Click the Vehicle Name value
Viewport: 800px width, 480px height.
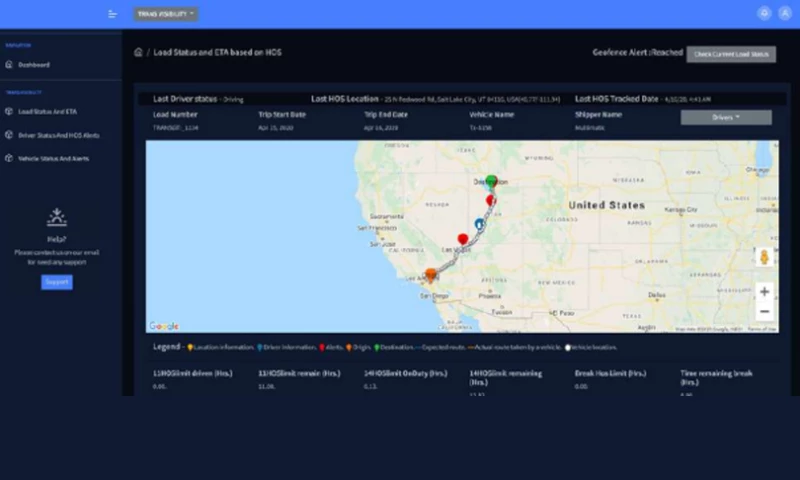click(x=480, y=128)
